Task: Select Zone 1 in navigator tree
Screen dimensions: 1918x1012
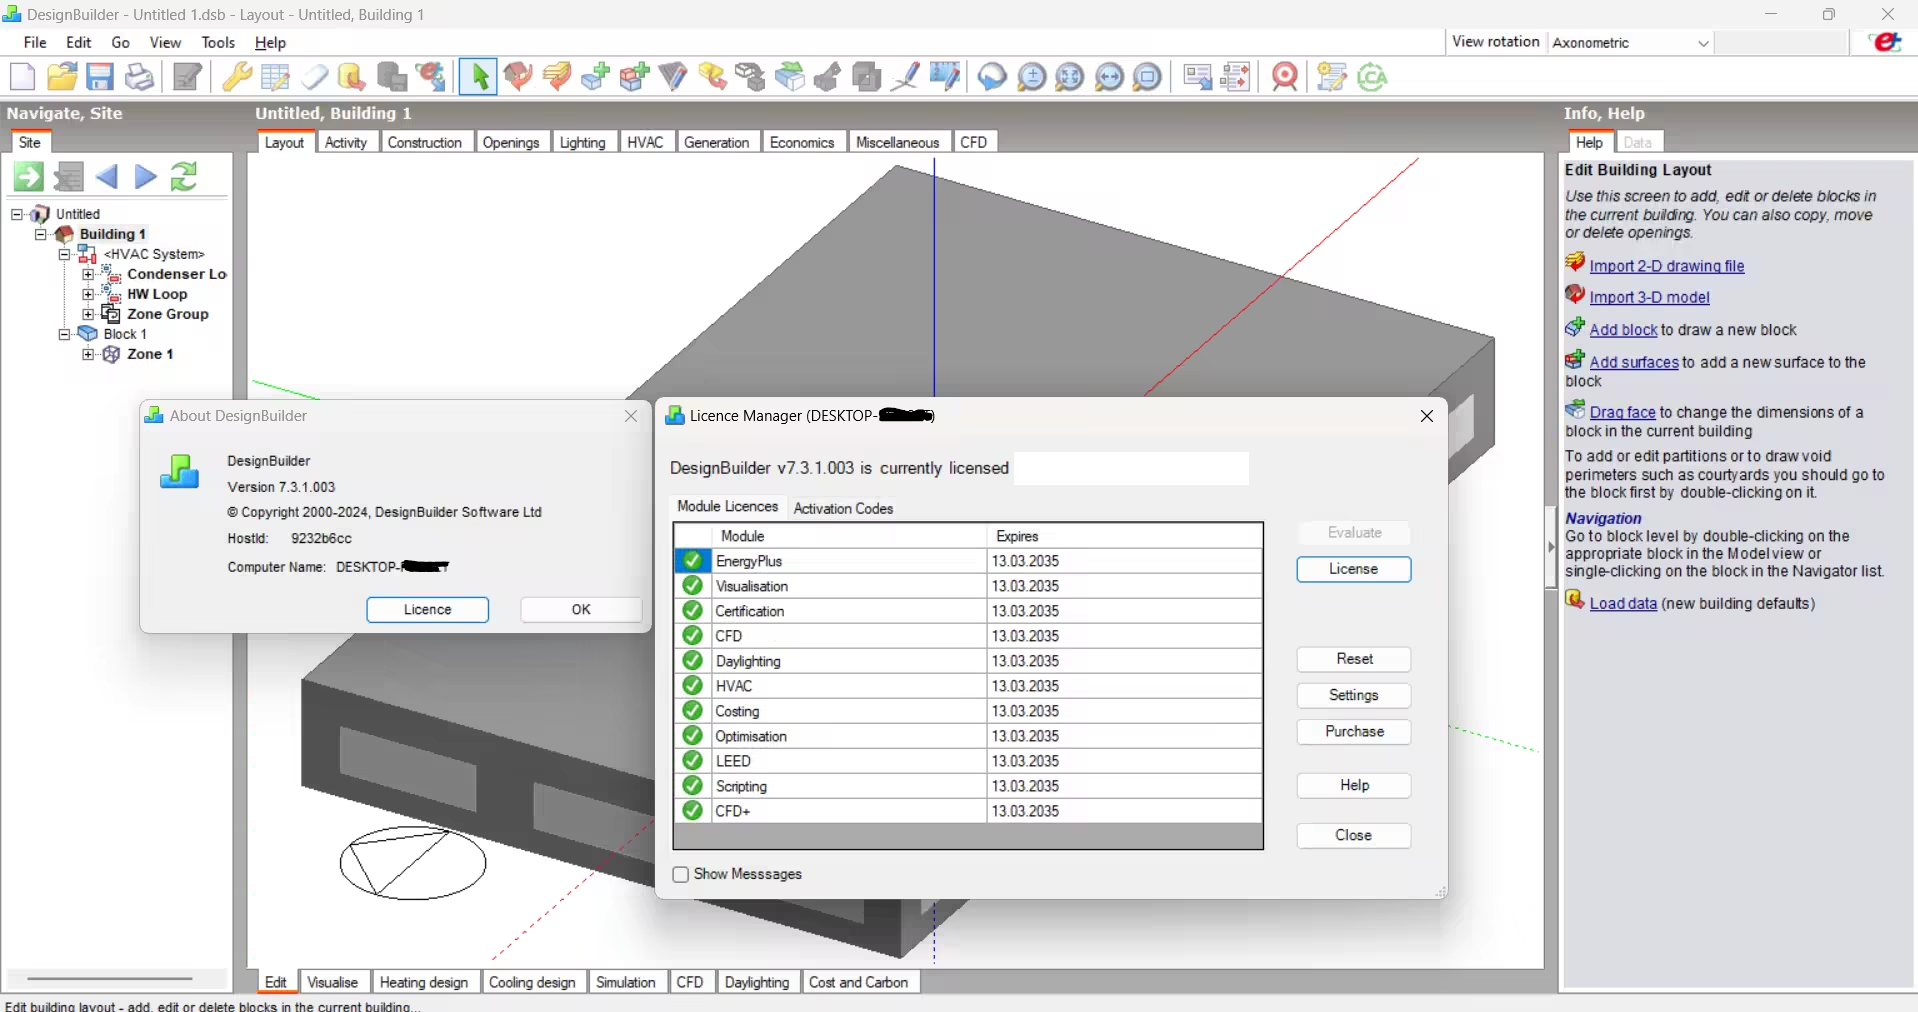Action: point(150,354)
